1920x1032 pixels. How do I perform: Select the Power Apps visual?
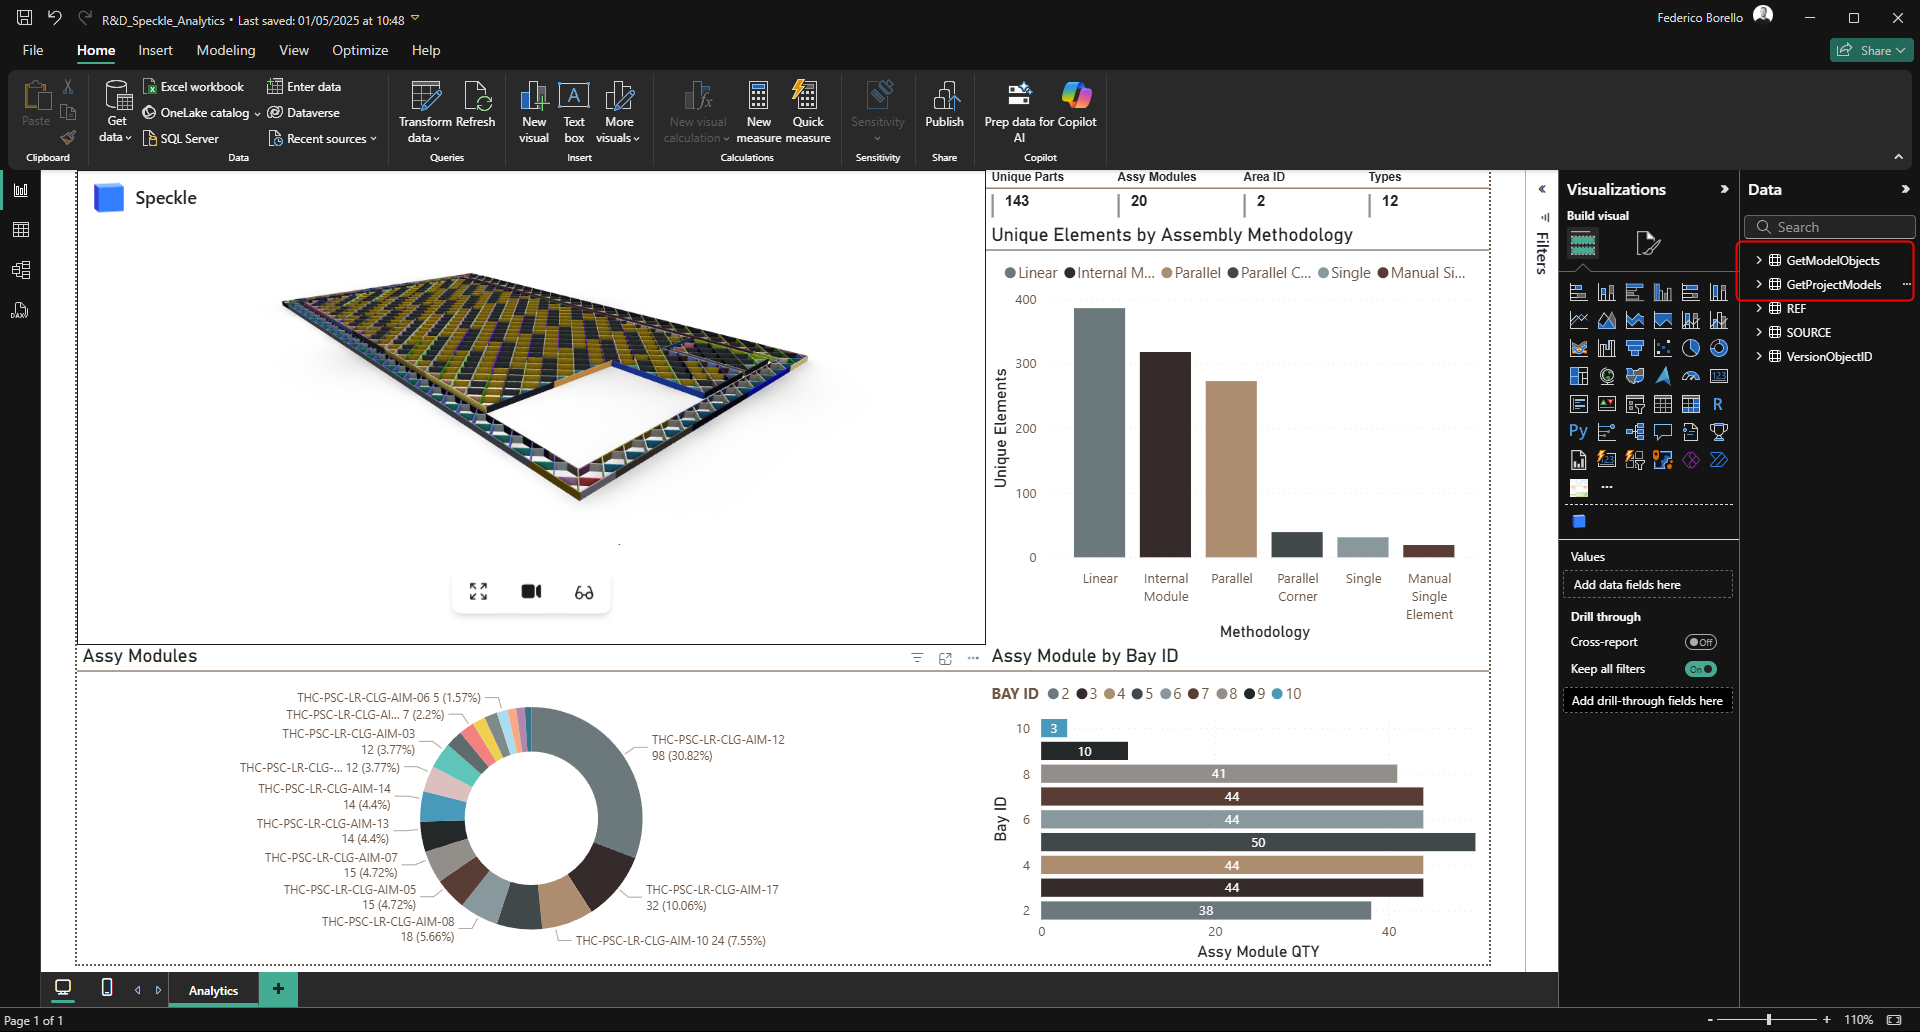point(1691,460)
